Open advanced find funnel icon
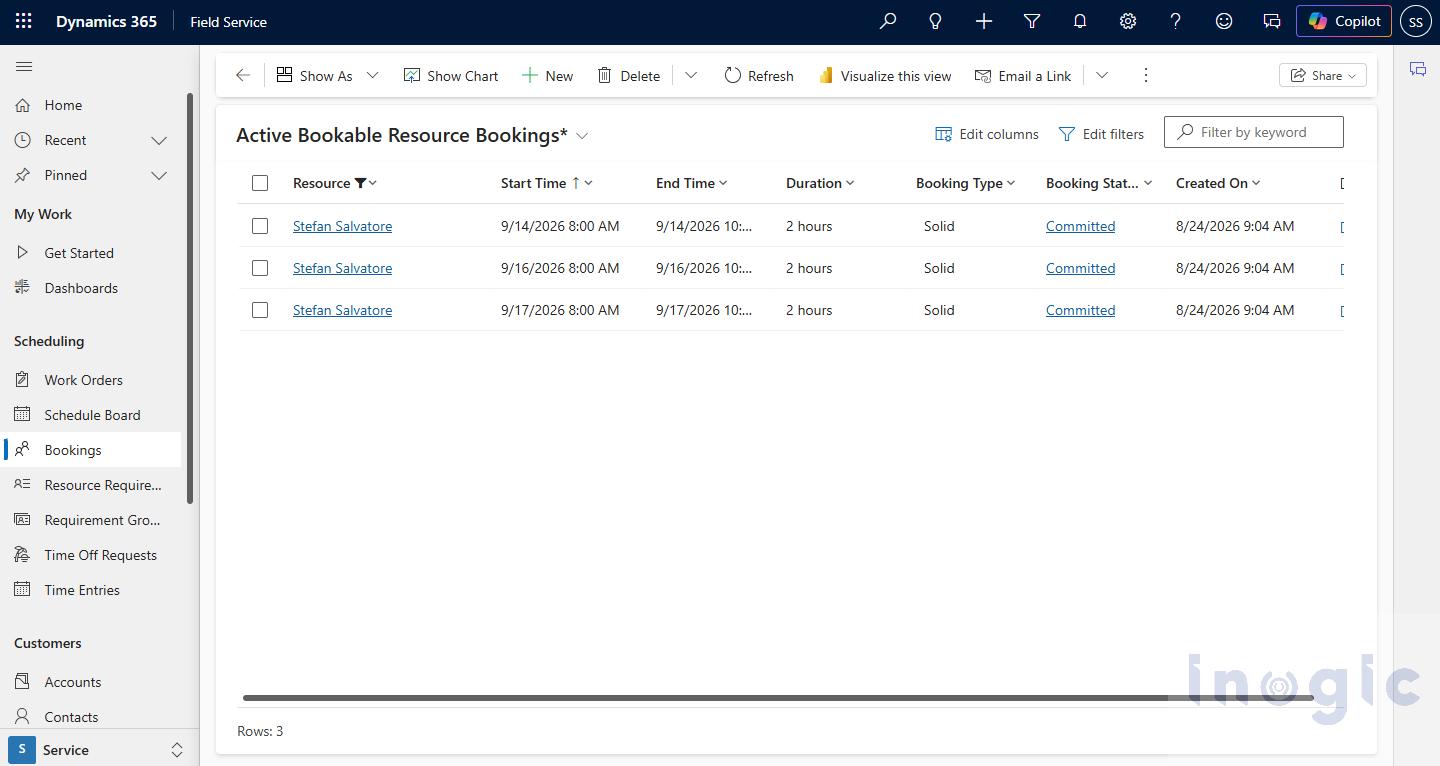The image size is (1440, 766). 1031,21
